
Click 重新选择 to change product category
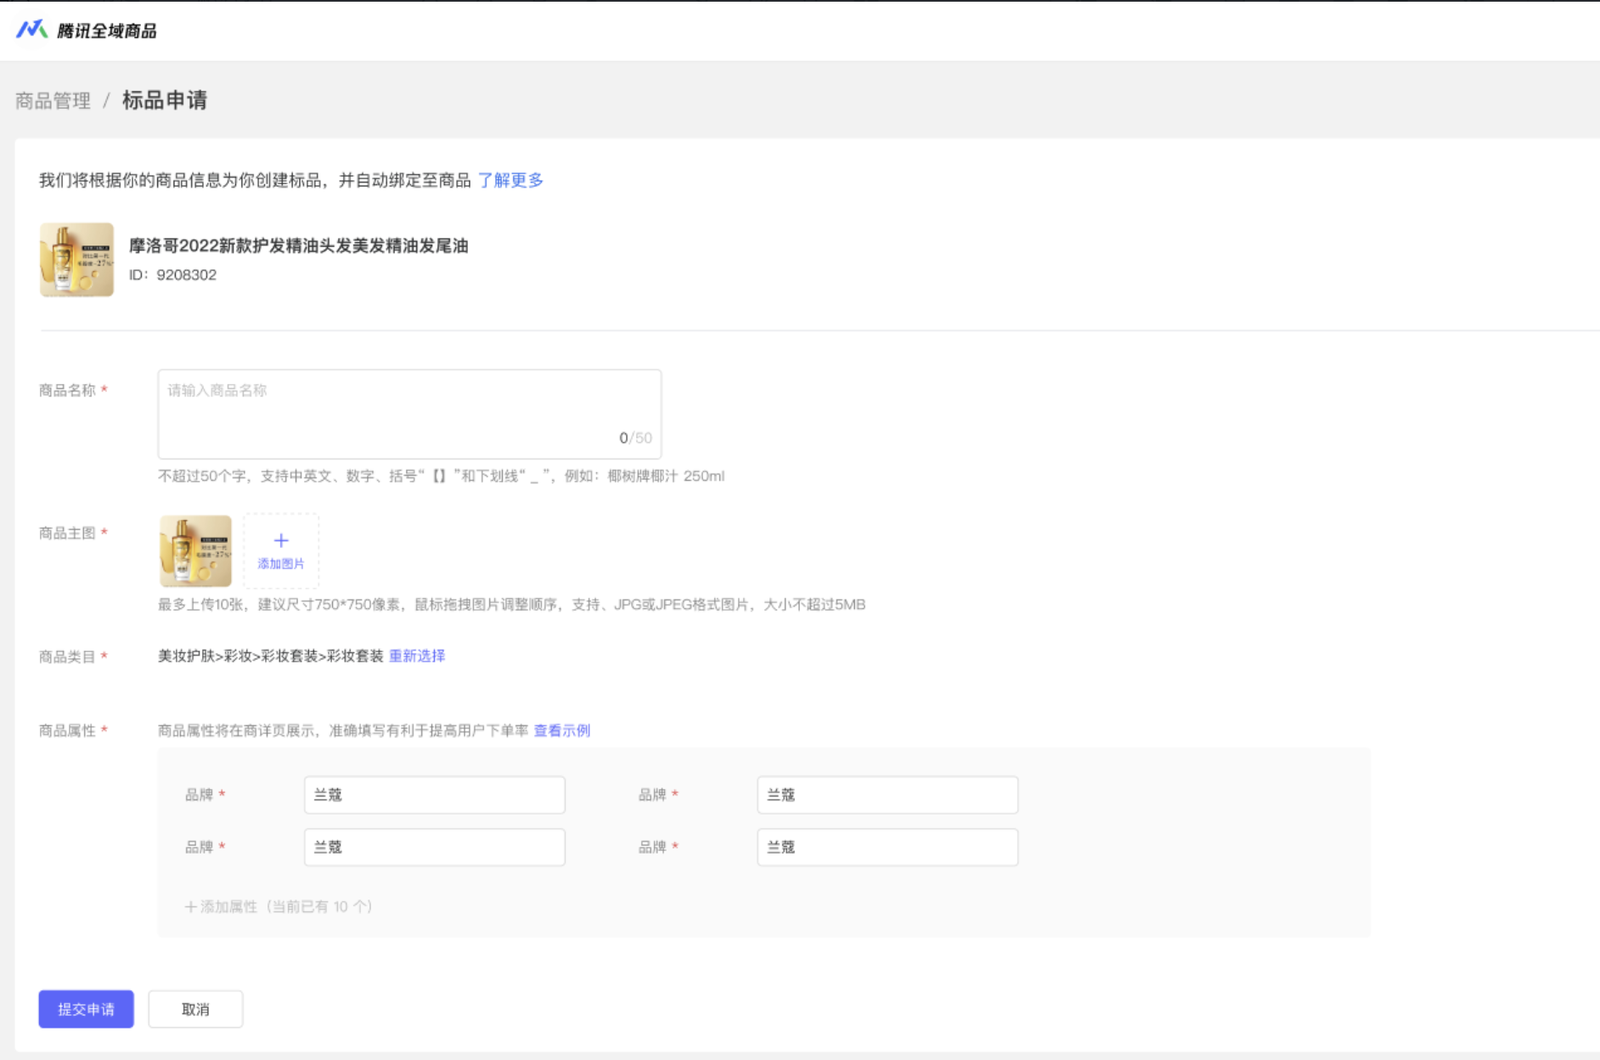417,656
